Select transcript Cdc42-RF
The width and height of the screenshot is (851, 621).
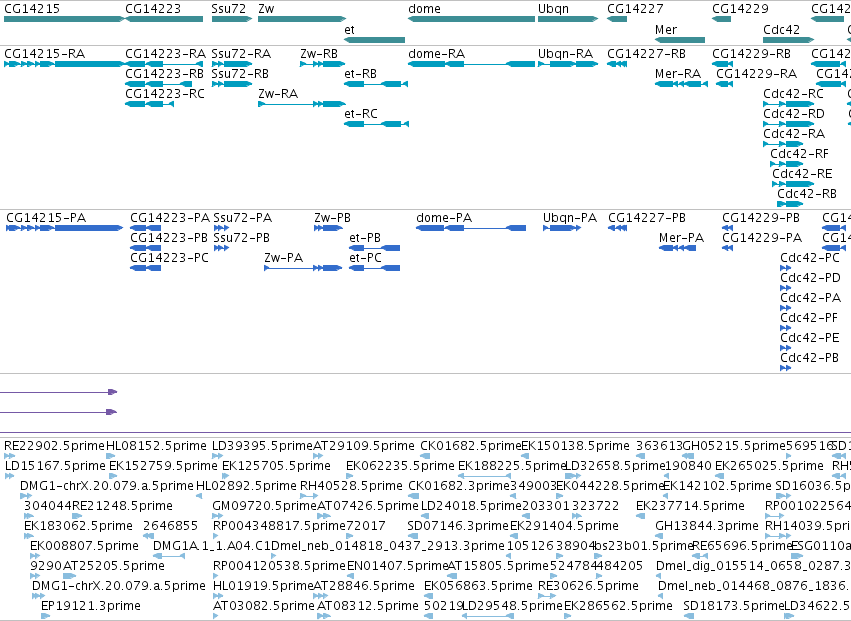(x=787, y=164)
